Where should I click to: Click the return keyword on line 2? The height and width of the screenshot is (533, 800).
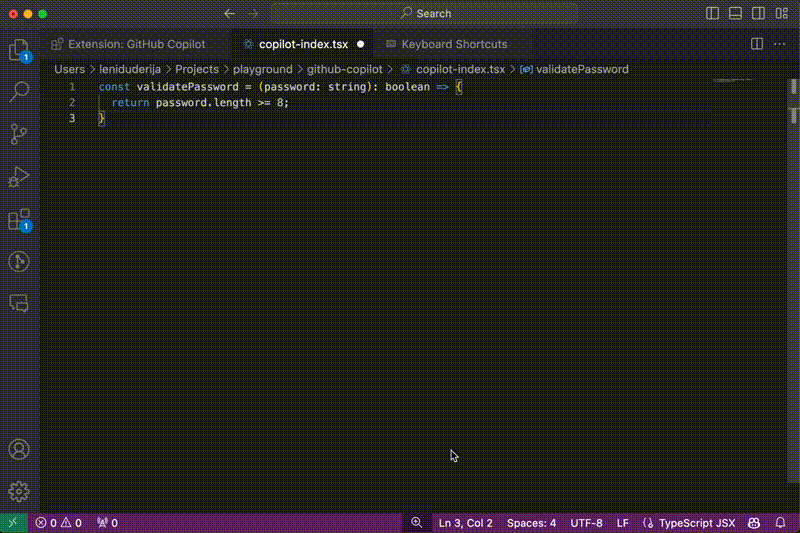click(x=131, y=103)
